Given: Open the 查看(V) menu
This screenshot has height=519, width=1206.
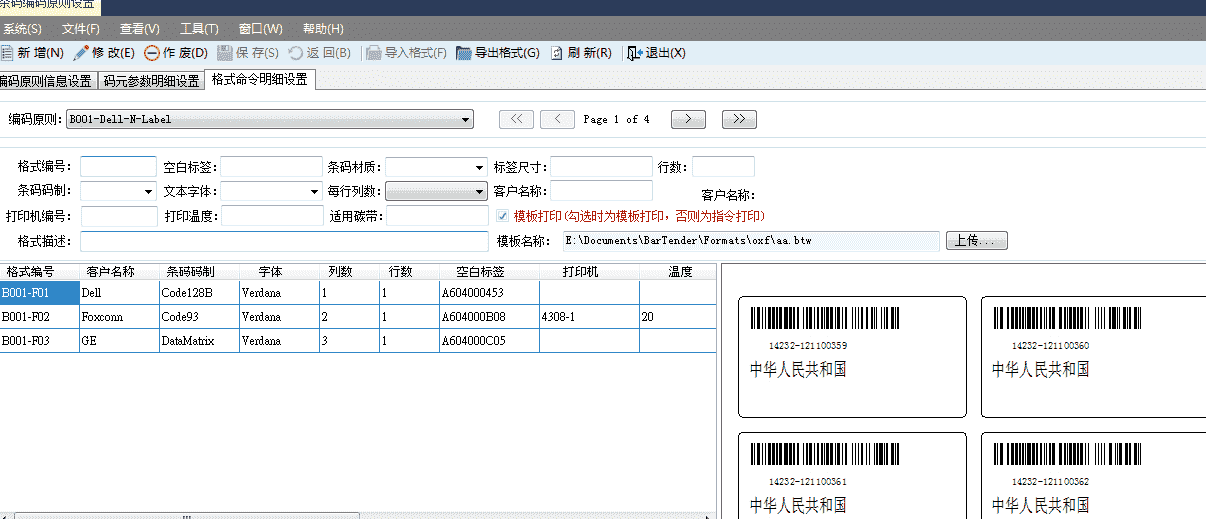Looking at the screenshot, I should click(139, 29).
